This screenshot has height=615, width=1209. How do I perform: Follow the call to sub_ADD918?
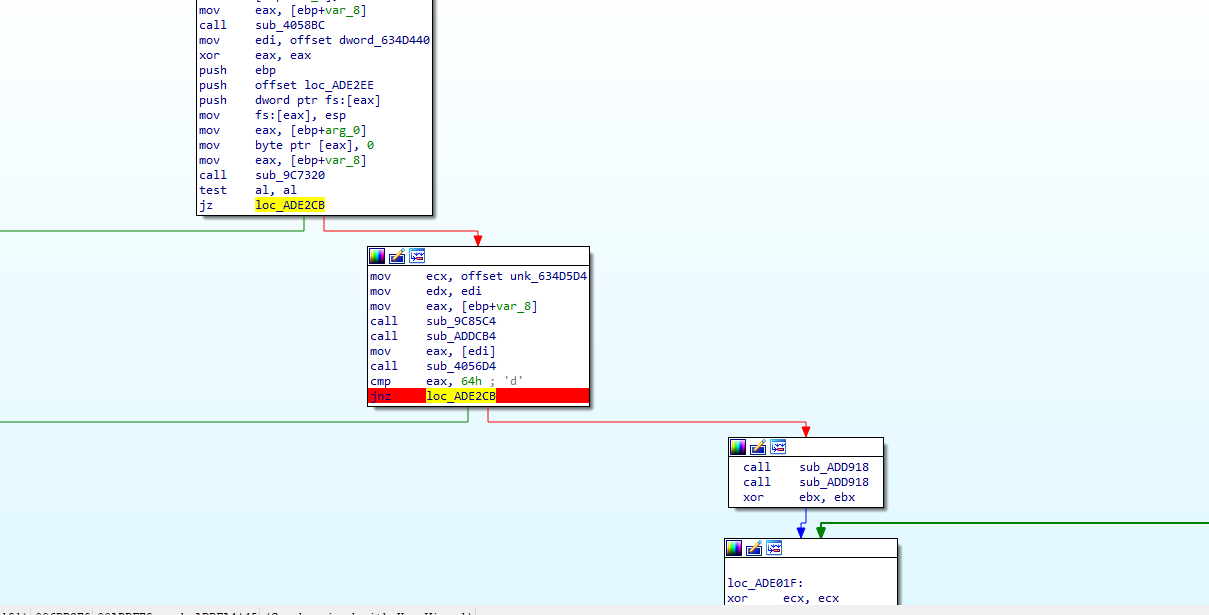pyautogui.click(x=833, y=466)
